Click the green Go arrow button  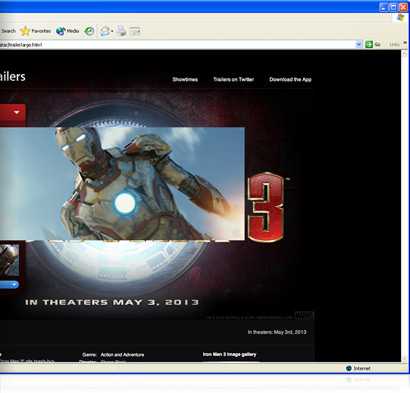pos(369,44)
